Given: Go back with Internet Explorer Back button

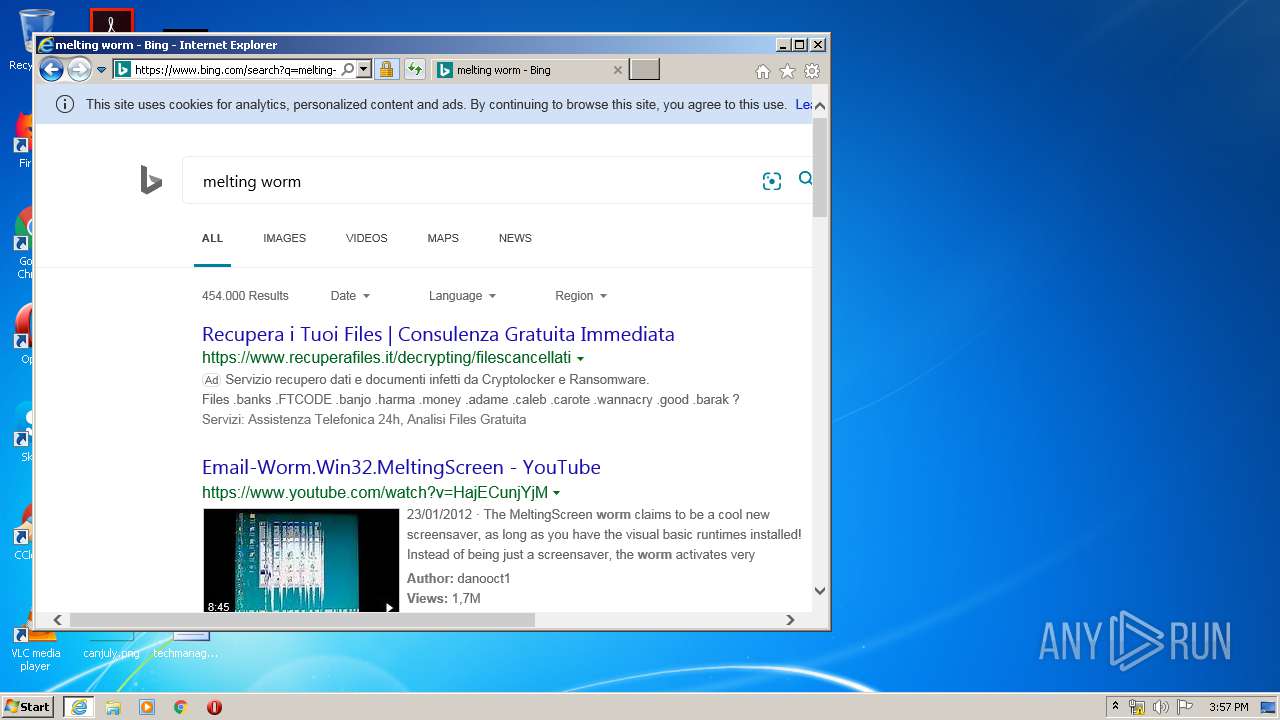Looking at the screenshot, I should point(51,69).
